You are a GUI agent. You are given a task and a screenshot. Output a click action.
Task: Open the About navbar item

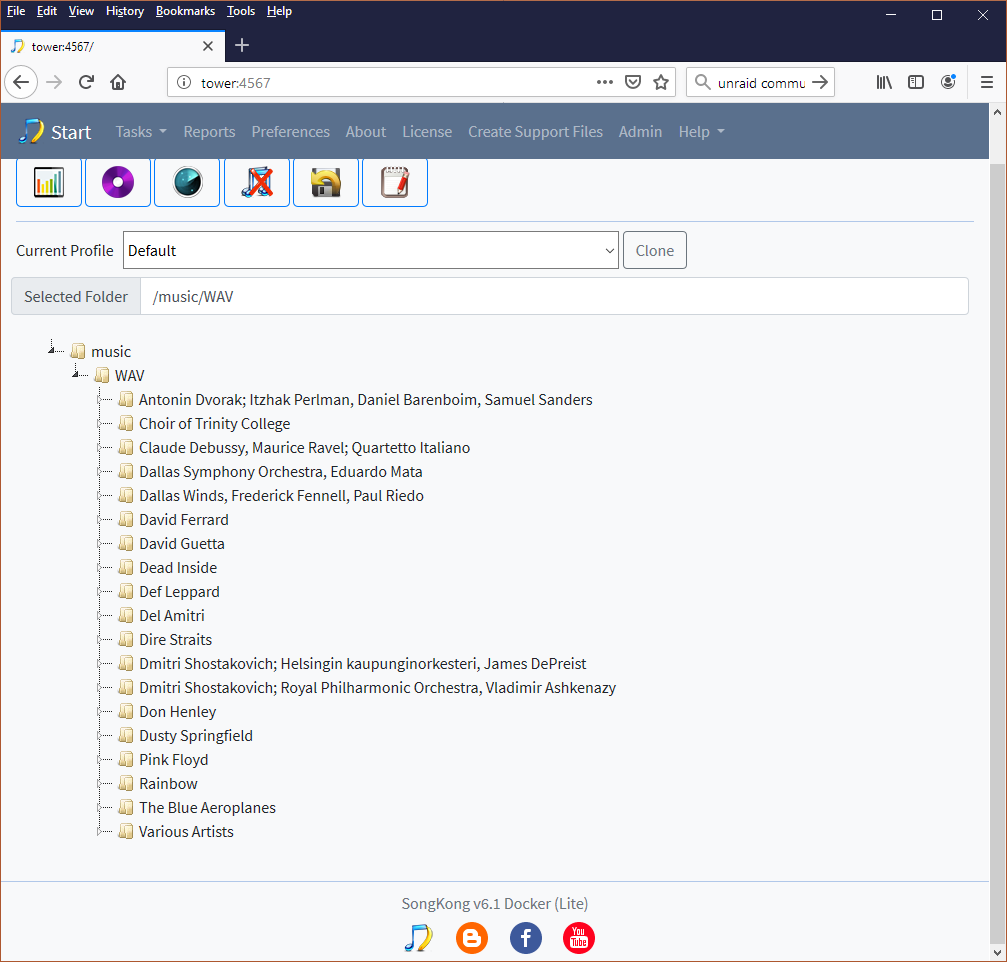coord(366,132)
